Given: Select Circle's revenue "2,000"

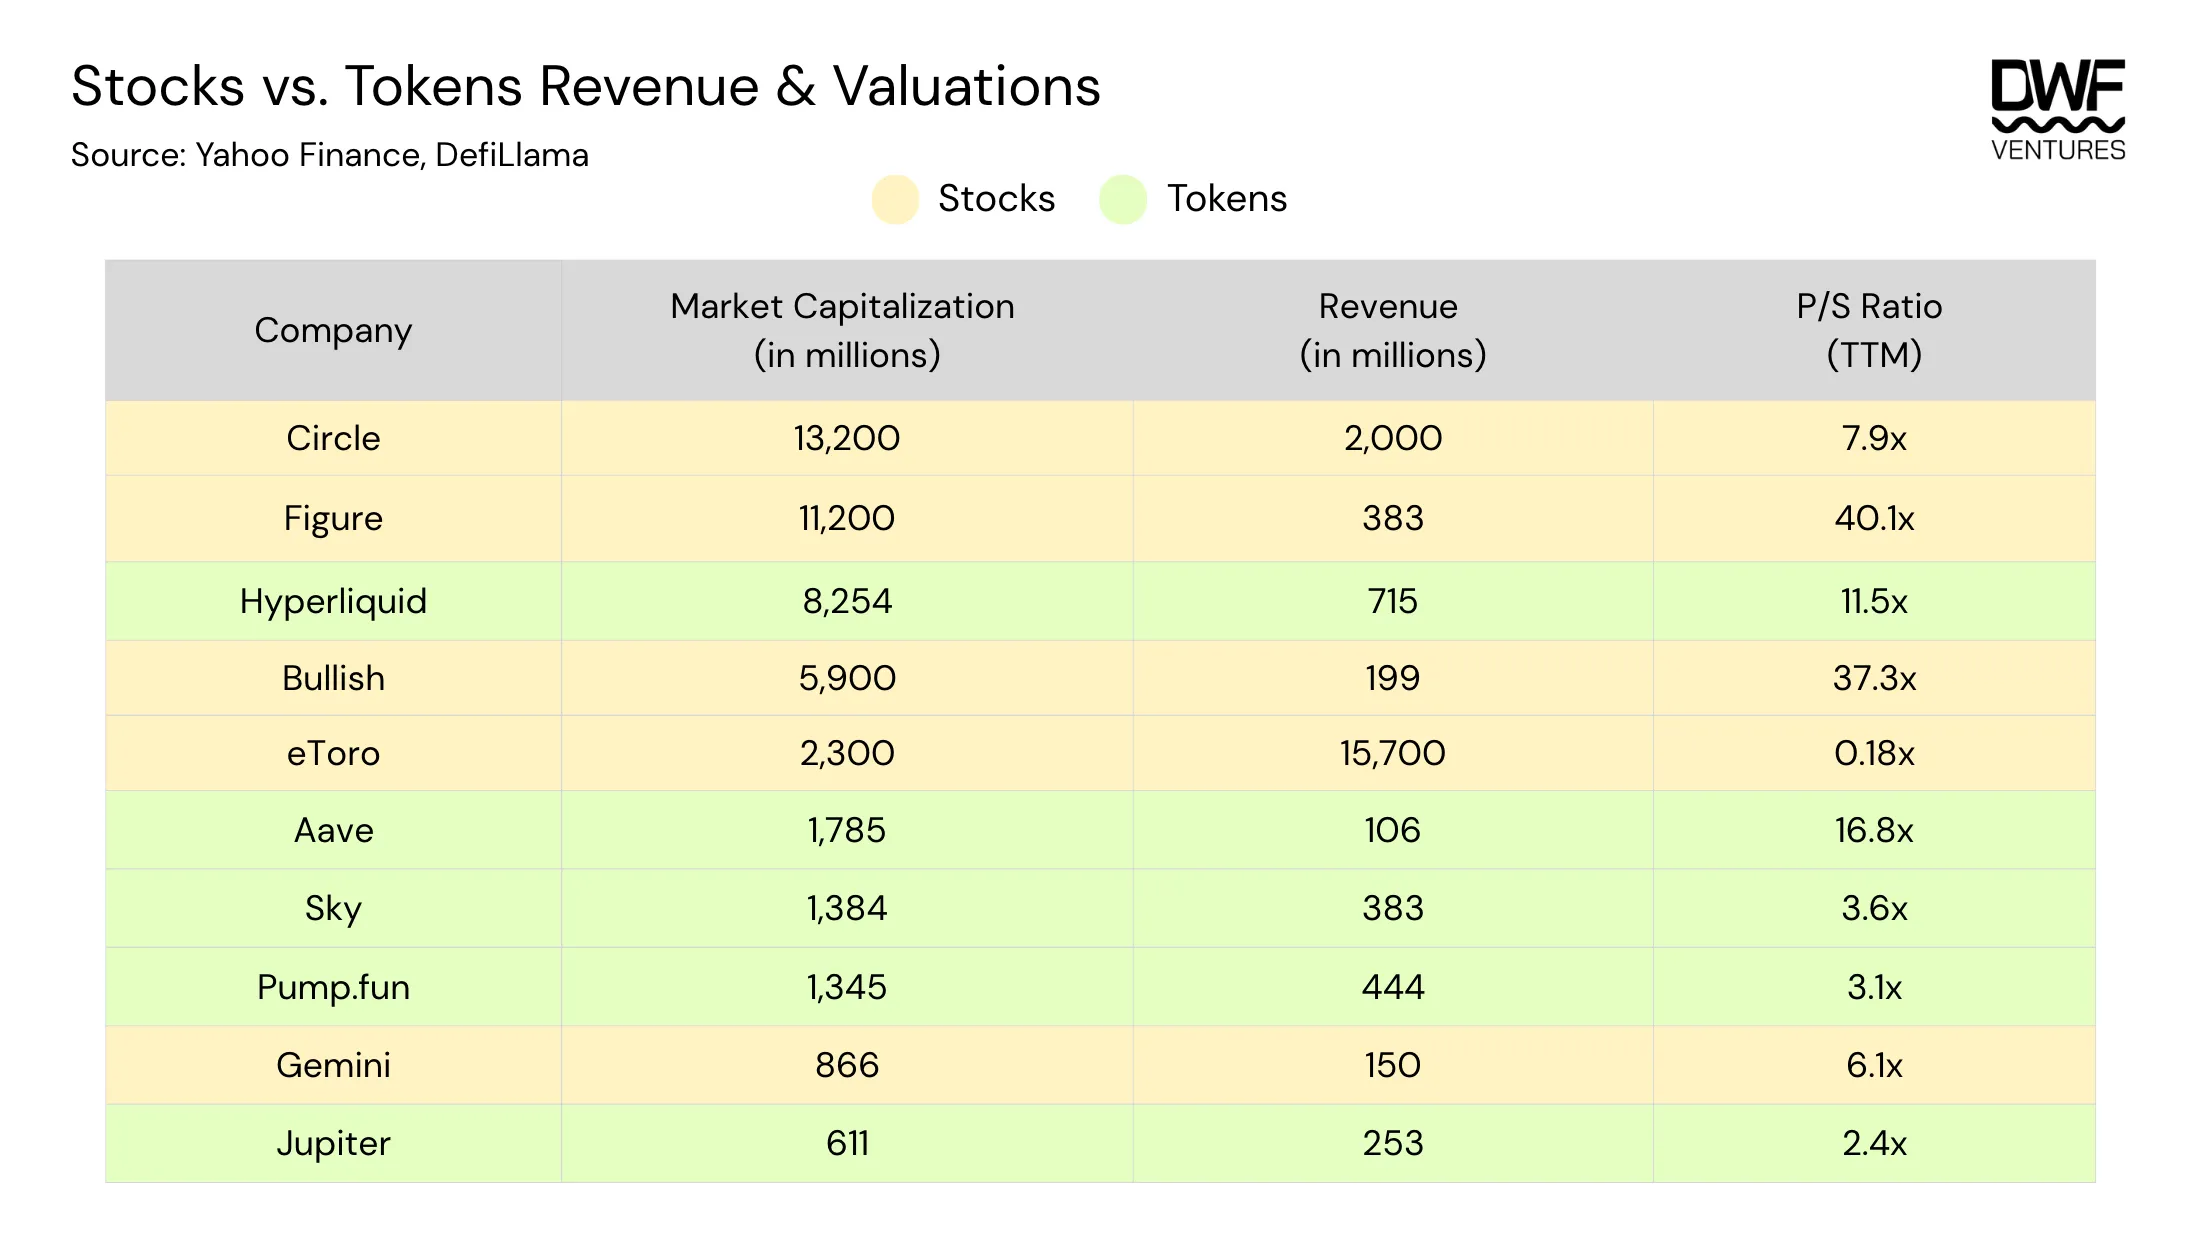Looking at the screenshot, I should [x=1393, y=438].
